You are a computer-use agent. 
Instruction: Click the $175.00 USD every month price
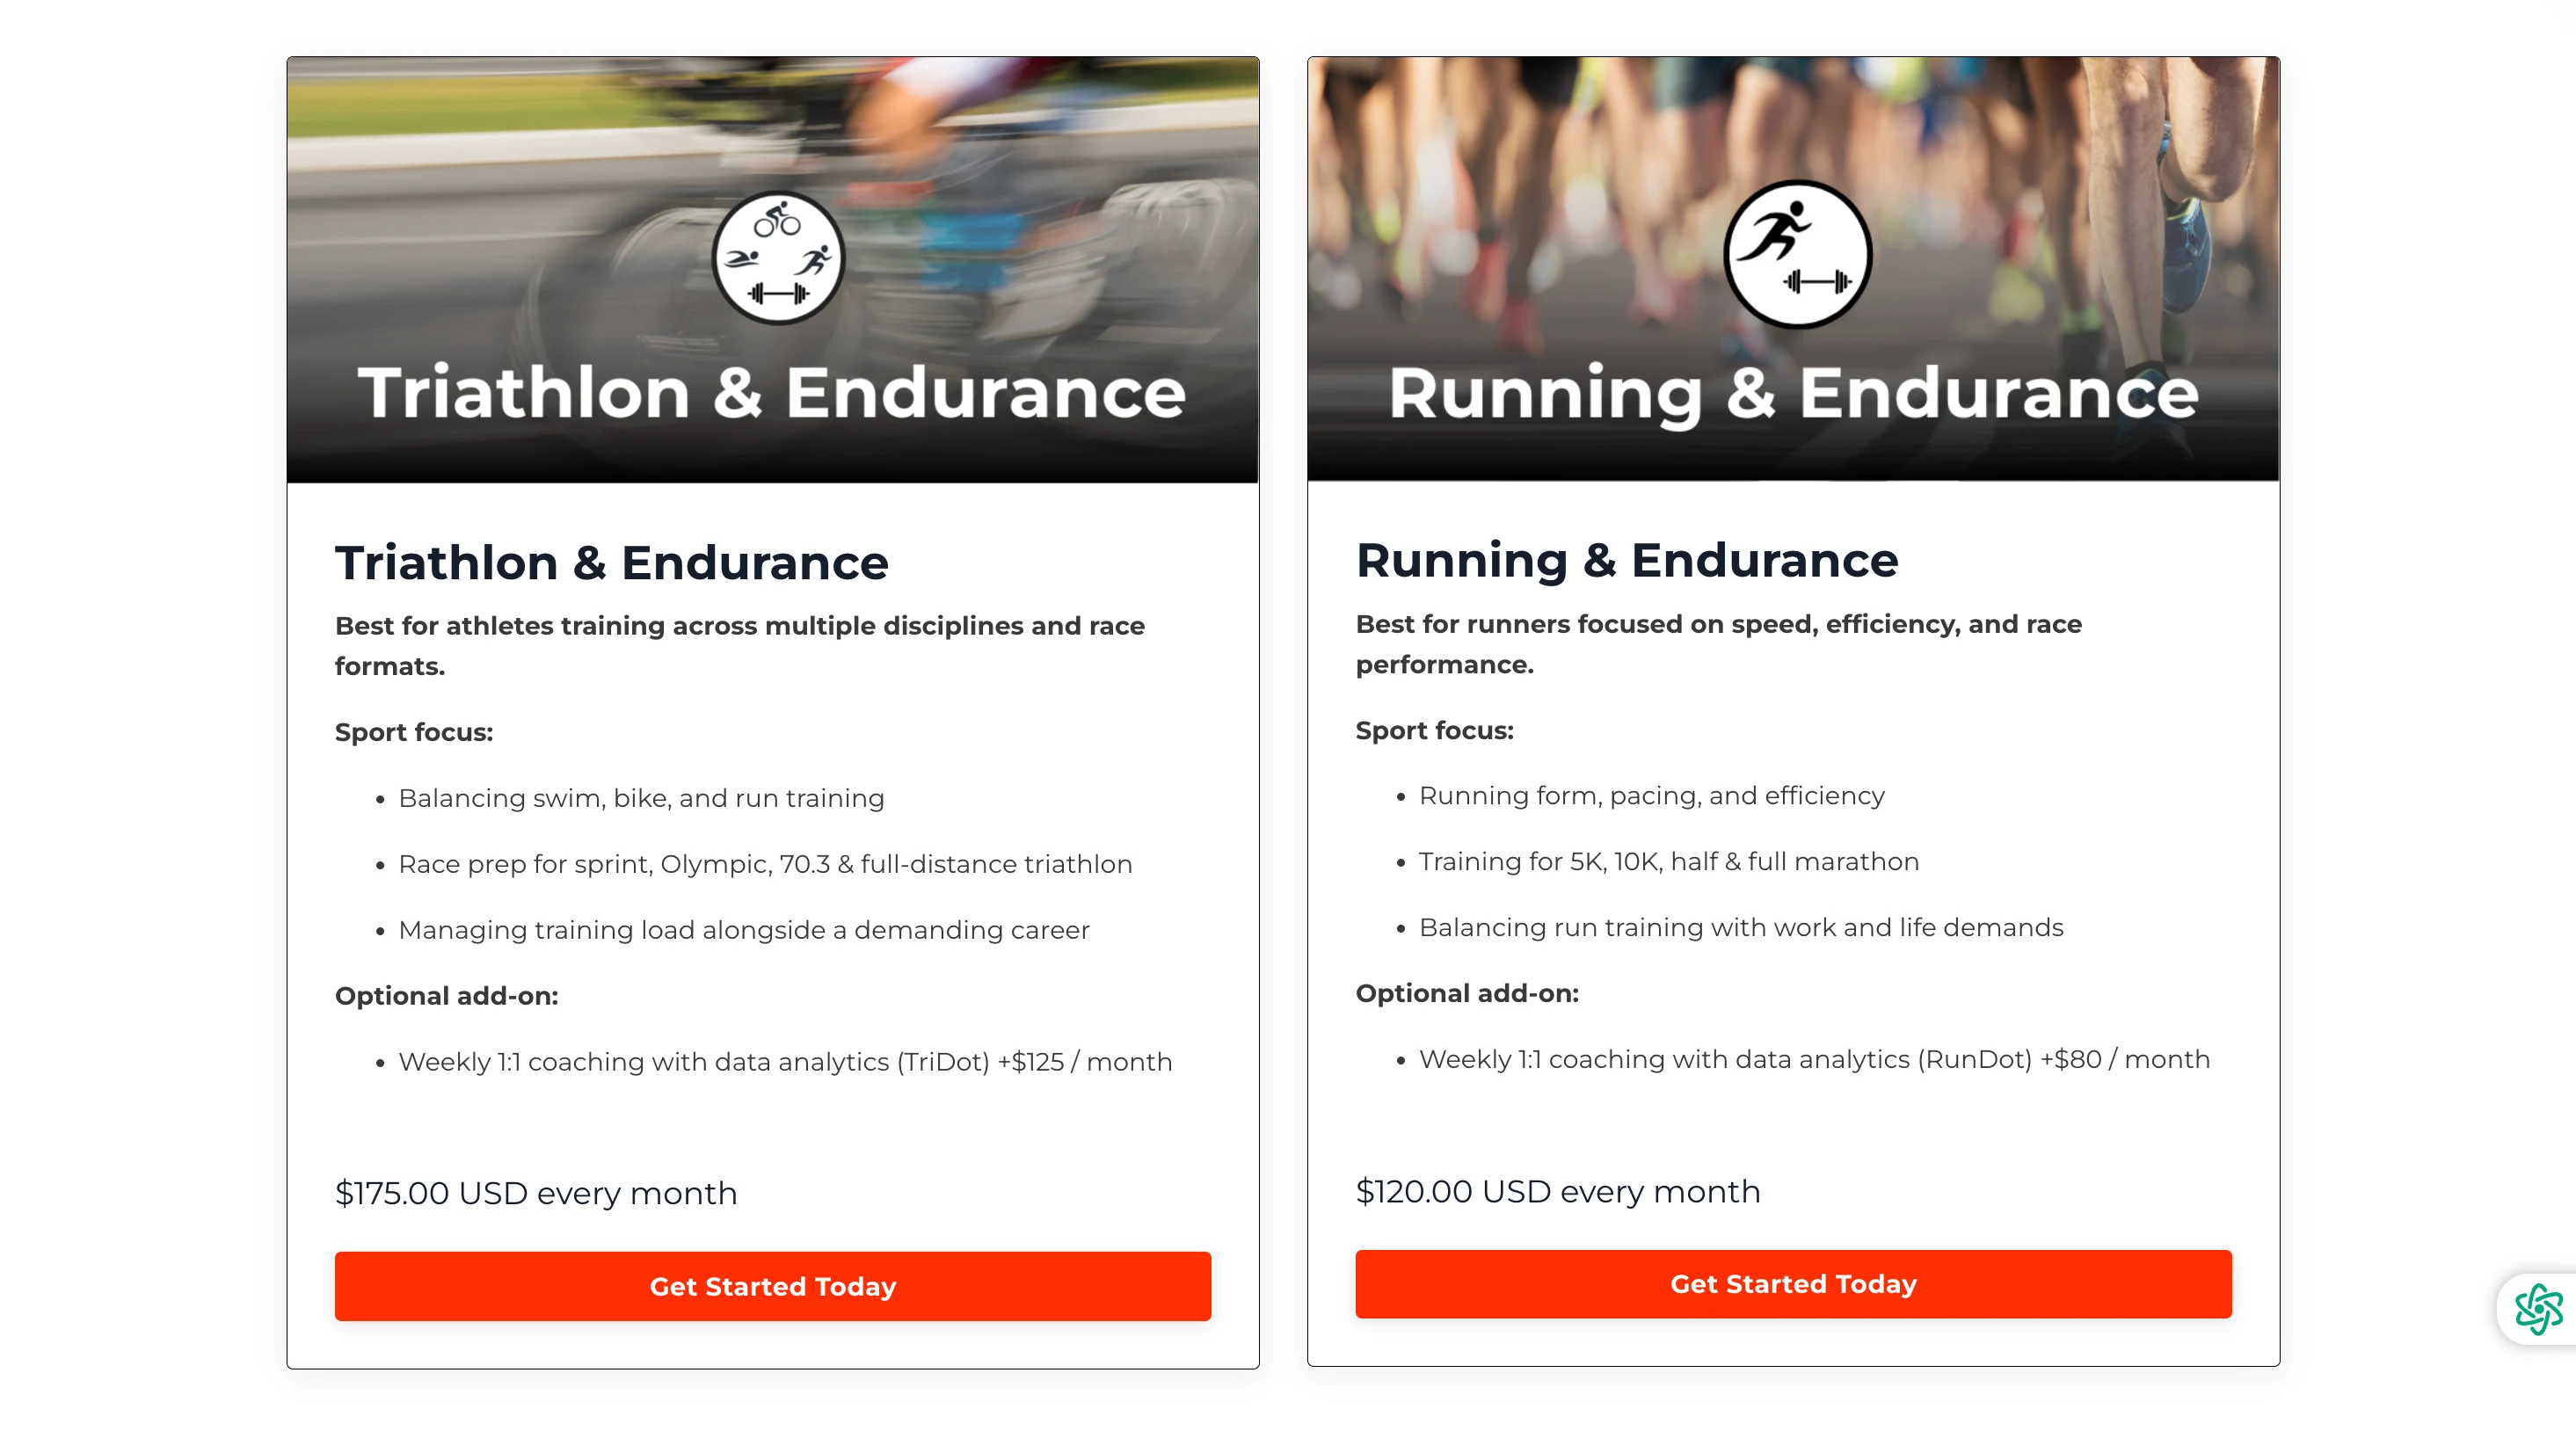pyautogui.click(x=536, y=1193)
